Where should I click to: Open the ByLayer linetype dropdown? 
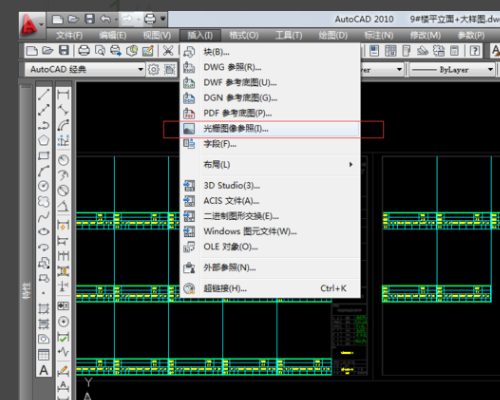click(452, 70)
